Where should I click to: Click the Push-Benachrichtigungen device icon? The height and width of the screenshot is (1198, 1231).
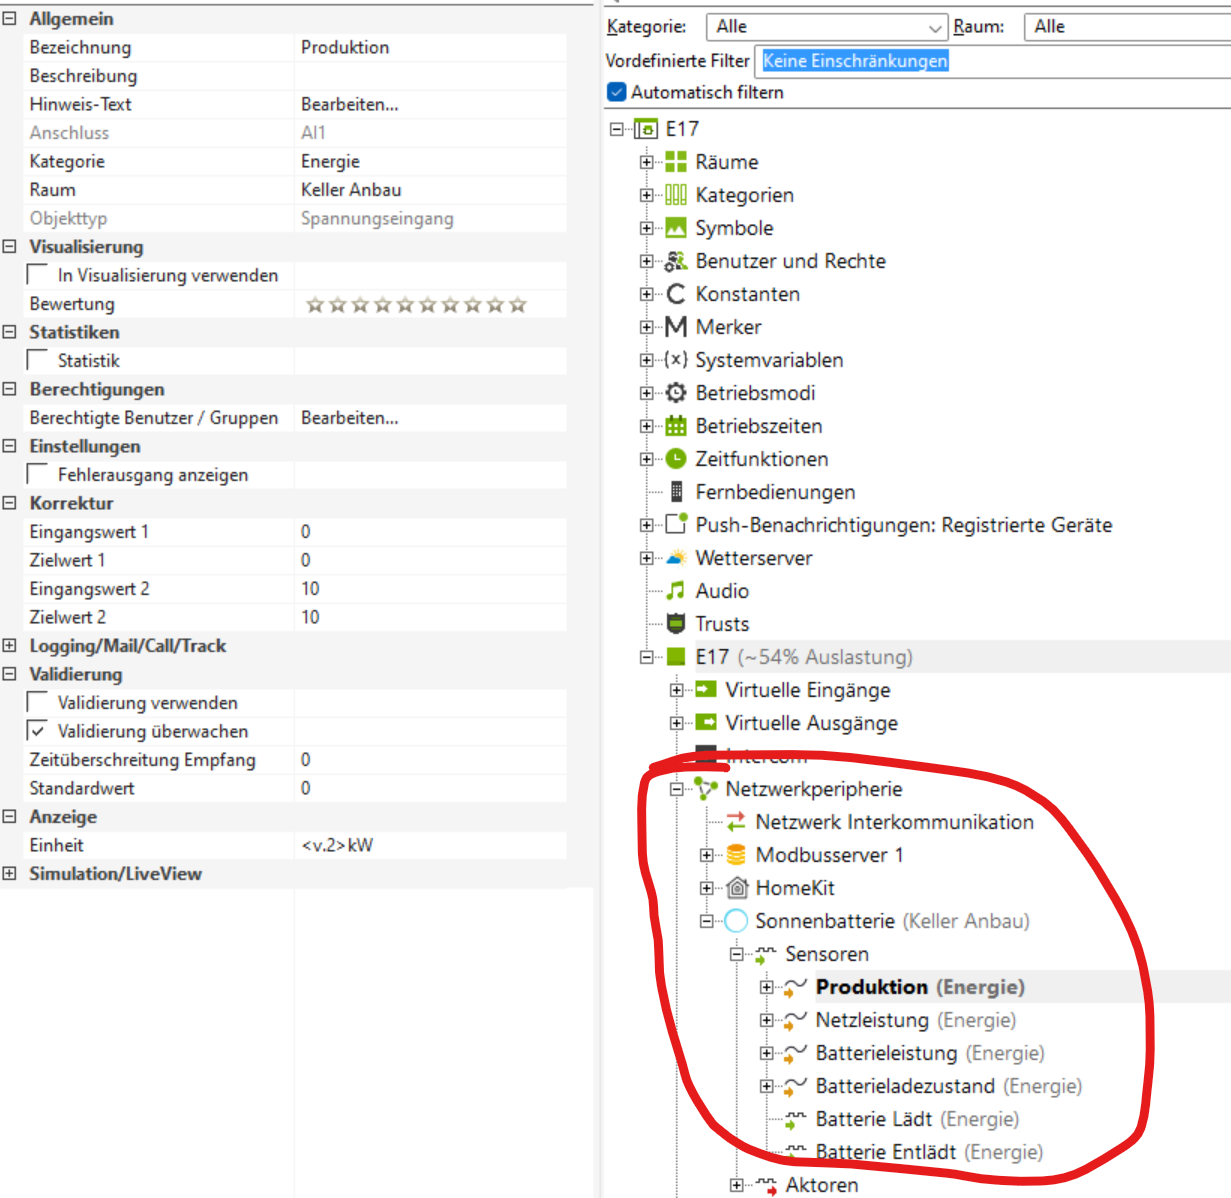click(x=676, y=524)
